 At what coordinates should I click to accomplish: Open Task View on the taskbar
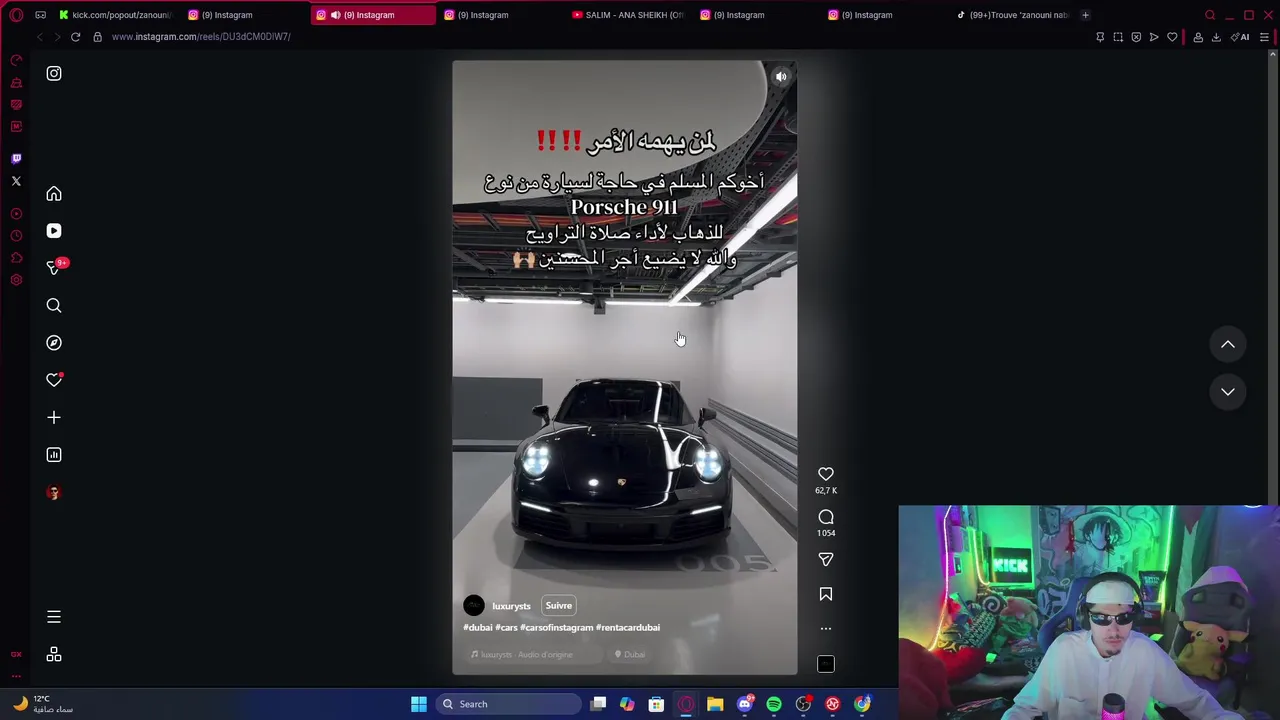pos(598,704)
